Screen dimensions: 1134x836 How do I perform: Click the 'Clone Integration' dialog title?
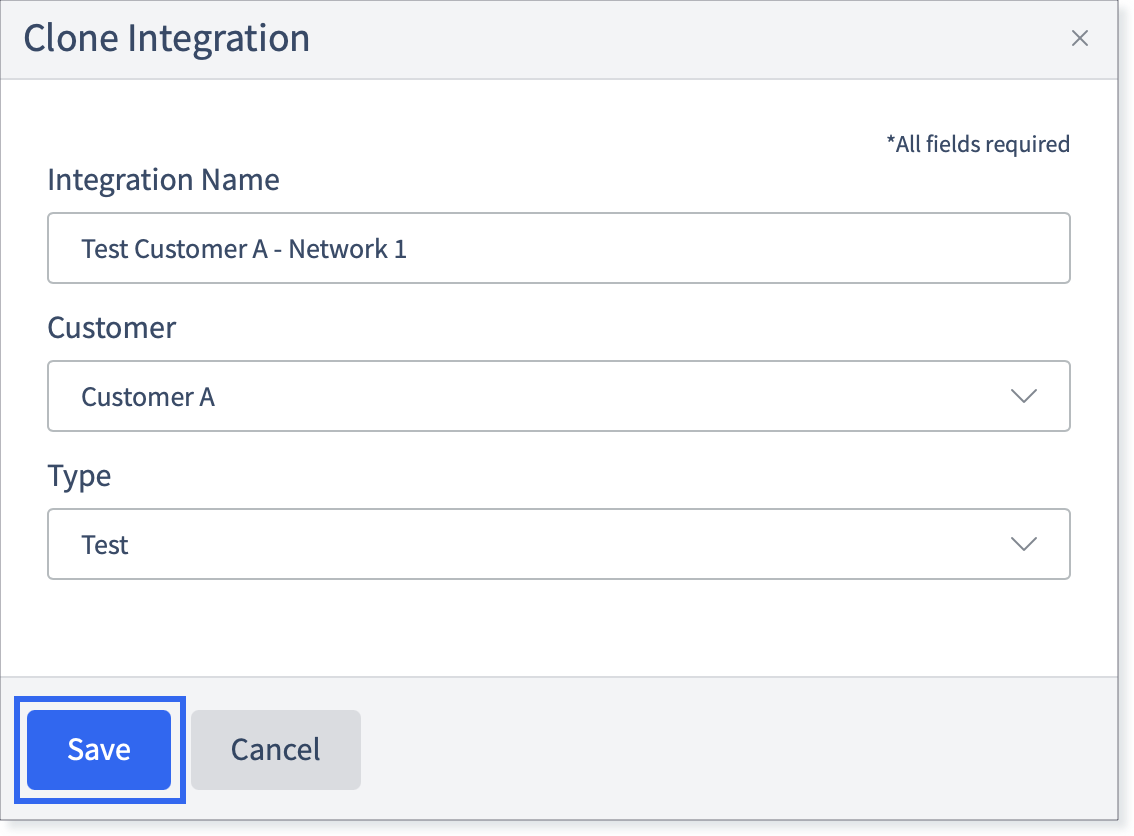click(x=166, y=38)
